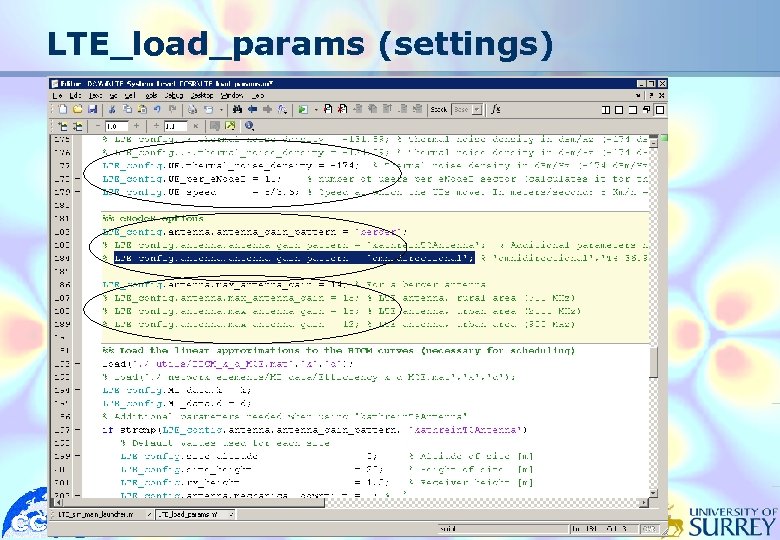Viewport: 780px width, 540px height.
Task: Click the vertical scrollbar down arrow
Action: (654, 493)
